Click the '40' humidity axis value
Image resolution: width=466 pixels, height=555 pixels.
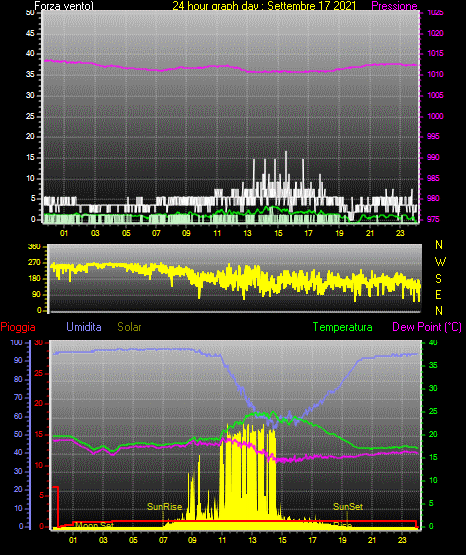(x=18, y=452)
